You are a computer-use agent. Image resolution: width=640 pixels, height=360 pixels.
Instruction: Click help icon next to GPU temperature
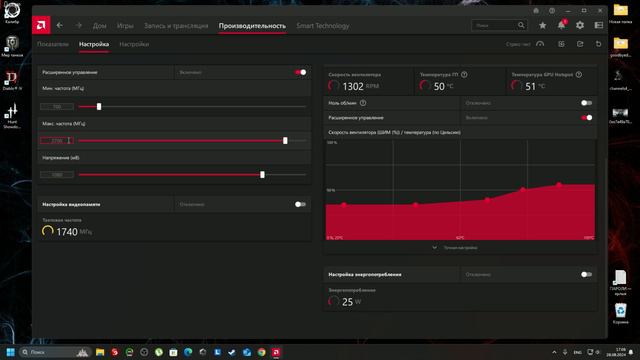464,75
